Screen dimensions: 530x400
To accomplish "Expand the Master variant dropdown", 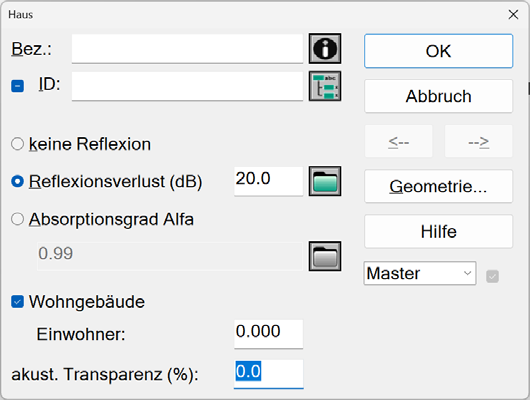I will pos(420,273).
